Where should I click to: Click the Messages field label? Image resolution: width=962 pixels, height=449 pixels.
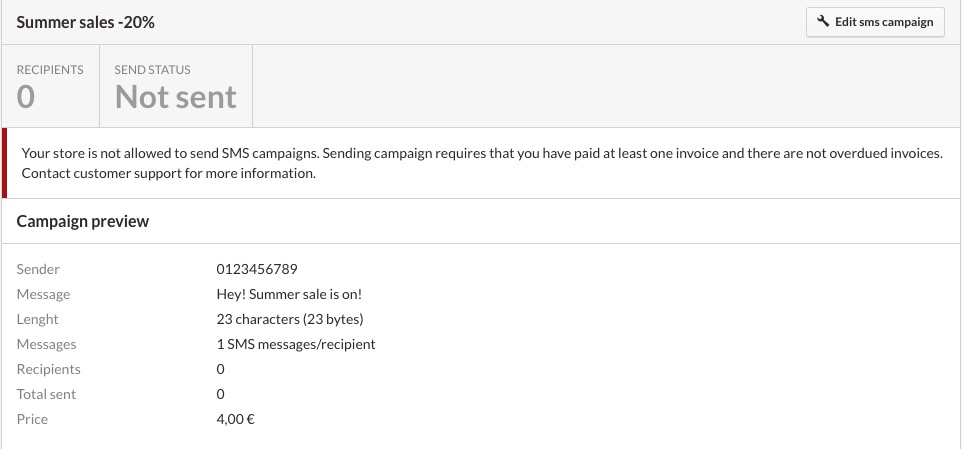[x=46, y=345]
